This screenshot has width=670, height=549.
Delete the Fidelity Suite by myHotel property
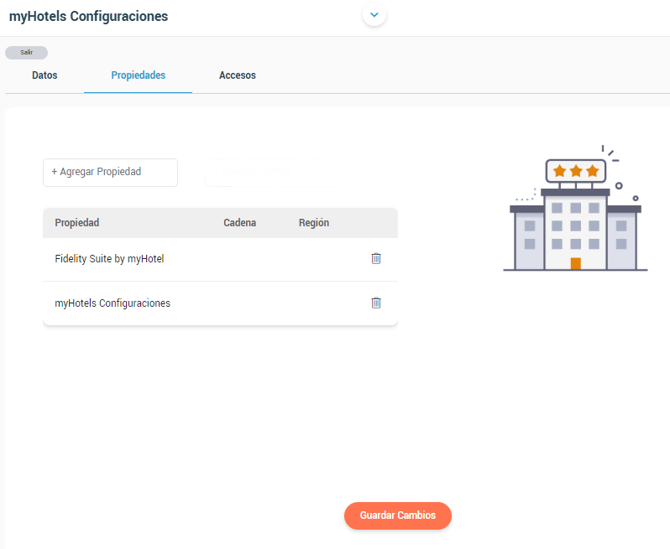pyautogui.click(x=376, y=258)
